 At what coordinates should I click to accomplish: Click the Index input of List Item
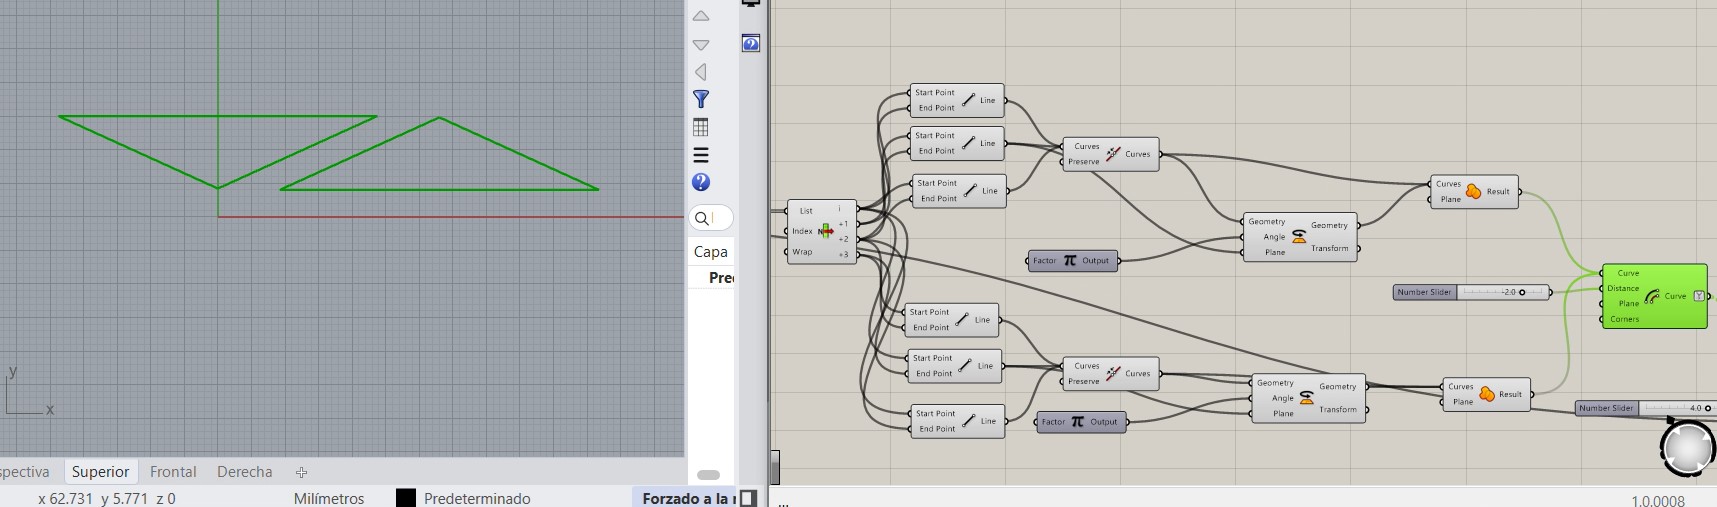pos(802,231)
